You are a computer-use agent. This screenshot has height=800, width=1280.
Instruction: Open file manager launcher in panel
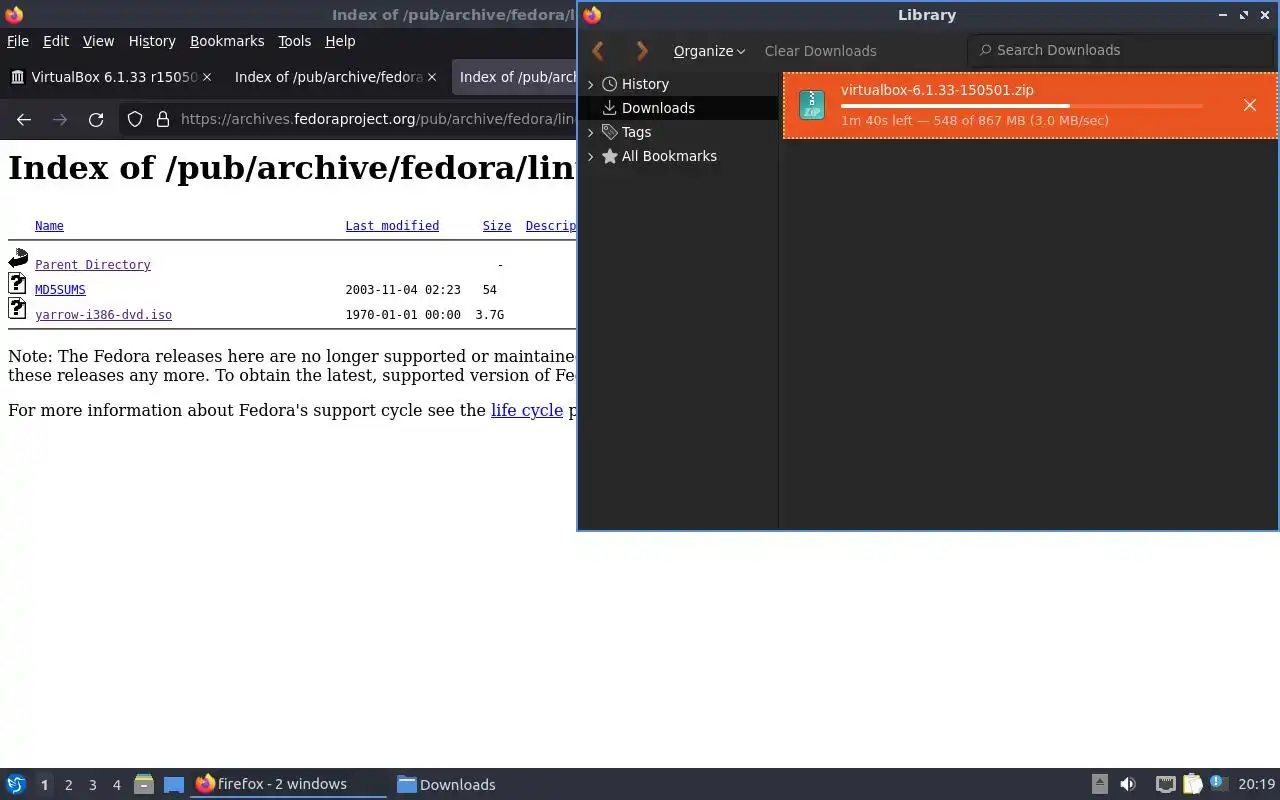143,785
